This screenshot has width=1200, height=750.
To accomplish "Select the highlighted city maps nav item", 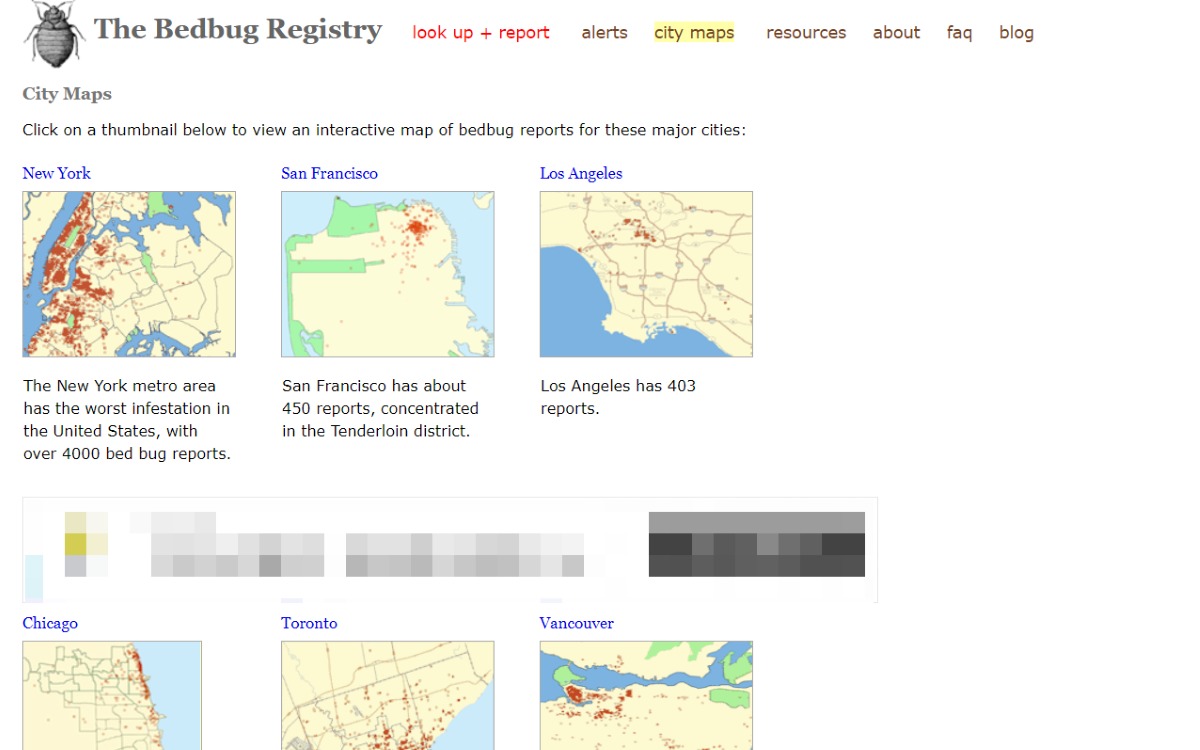I will click(694, 33).
